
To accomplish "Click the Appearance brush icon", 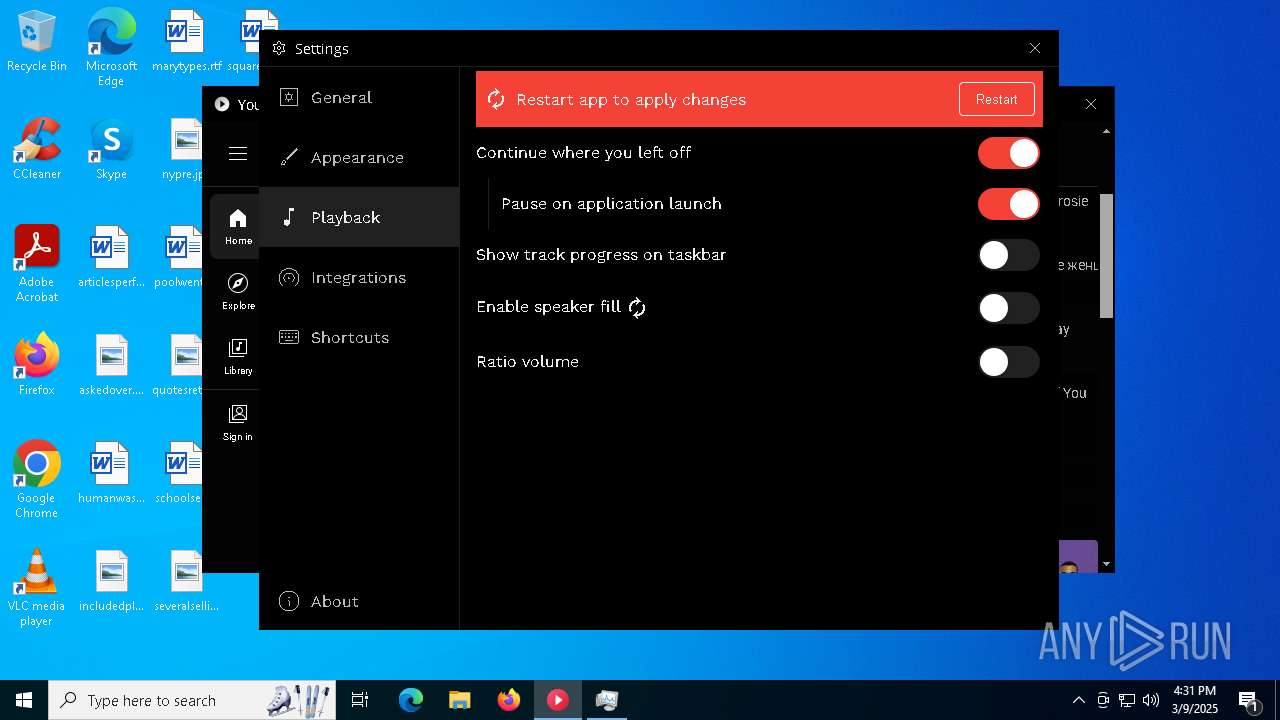I will (x=289, y=157).
